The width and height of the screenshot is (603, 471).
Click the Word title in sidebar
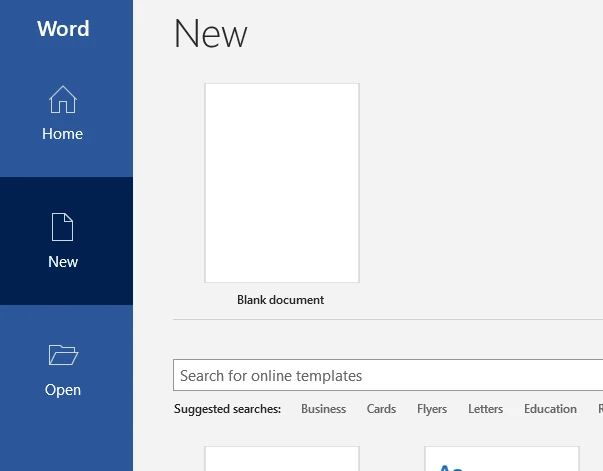tap(63, 28)
